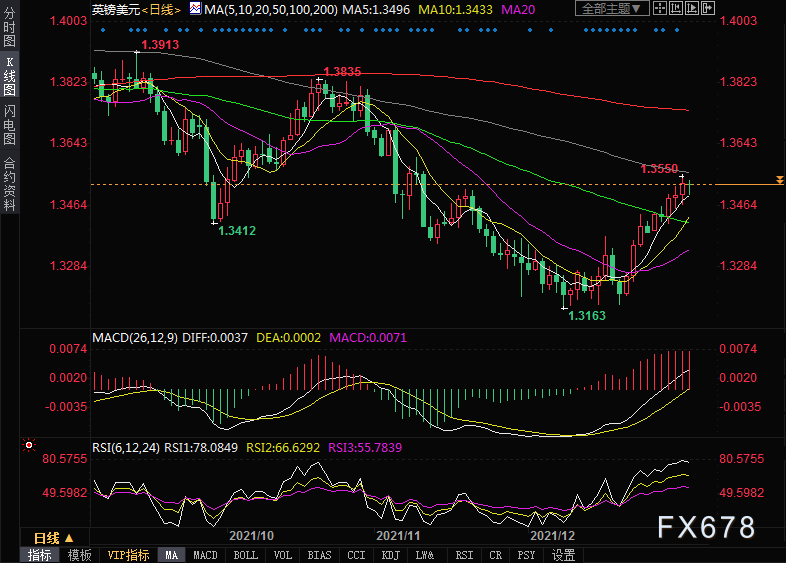Select the CR indicator button
Image resolution: width=786 pixels, height=563 pixels.
click(495, 555)
